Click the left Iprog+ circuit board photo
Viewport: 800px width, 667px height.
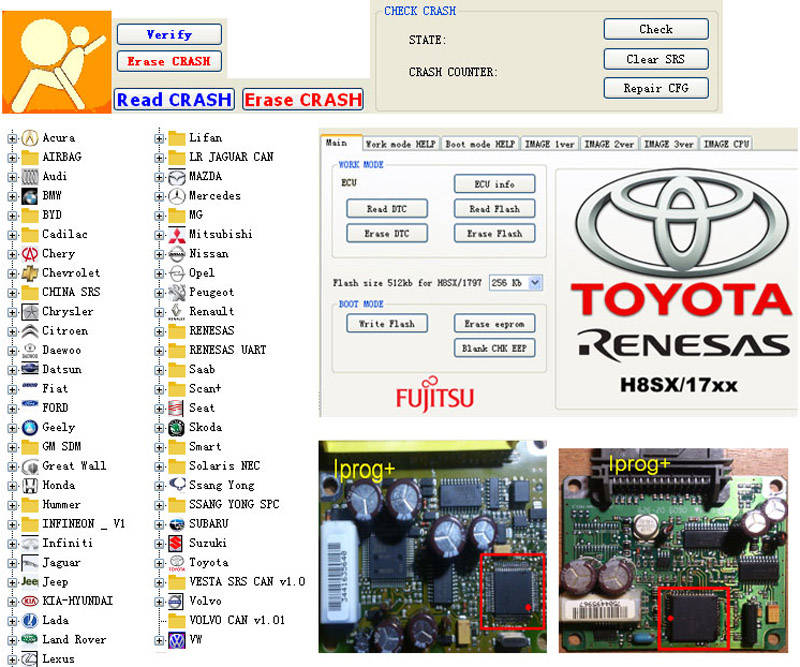[x=432, y=547]
